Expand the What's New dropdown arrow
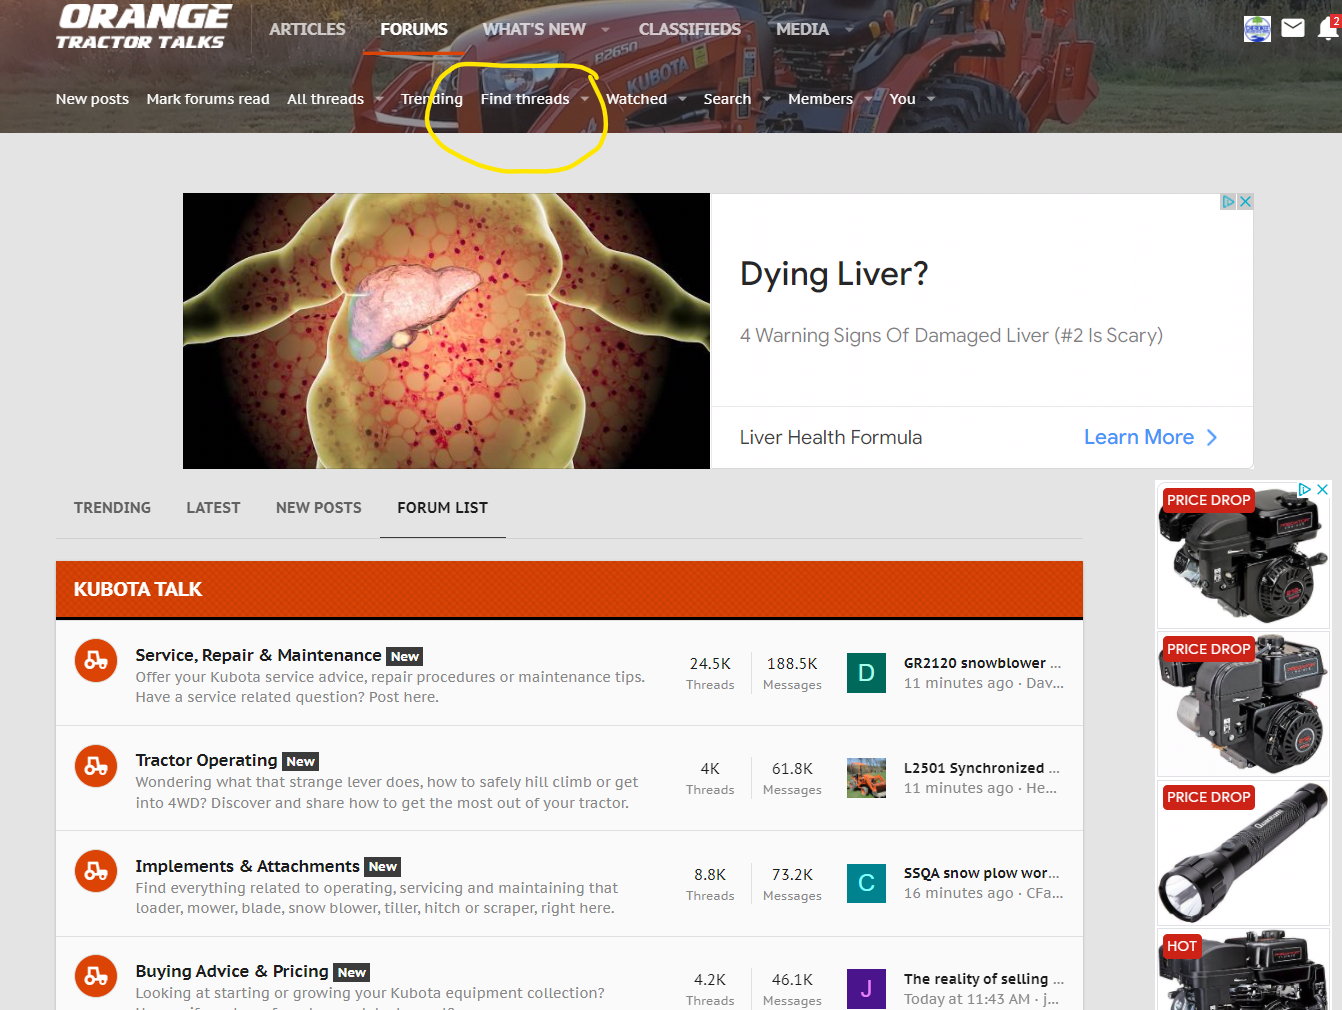This screenshot has height=1010, width=1342. click(x=604, y=29)
